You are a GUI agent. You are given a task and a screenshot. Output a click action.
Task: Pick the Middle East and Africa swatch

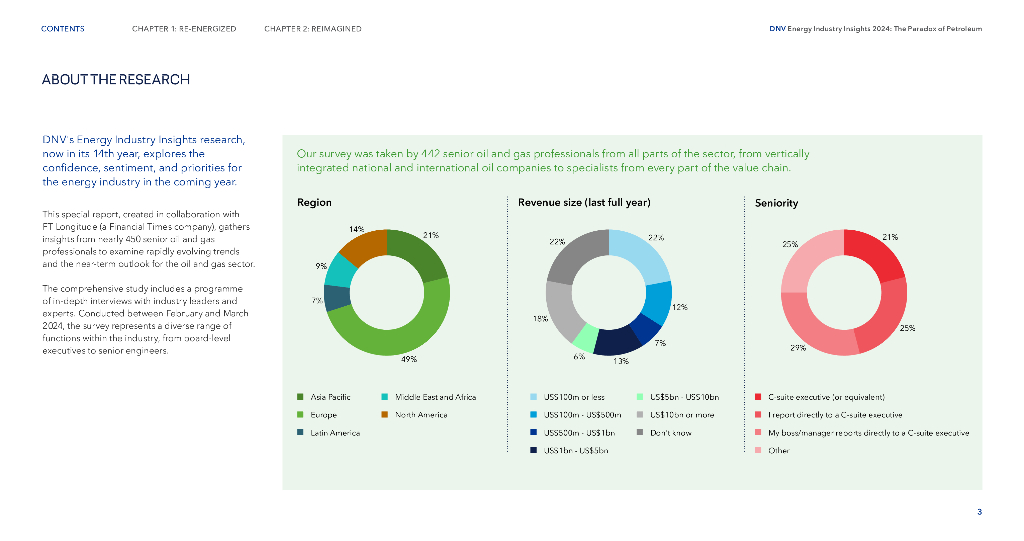386,397
